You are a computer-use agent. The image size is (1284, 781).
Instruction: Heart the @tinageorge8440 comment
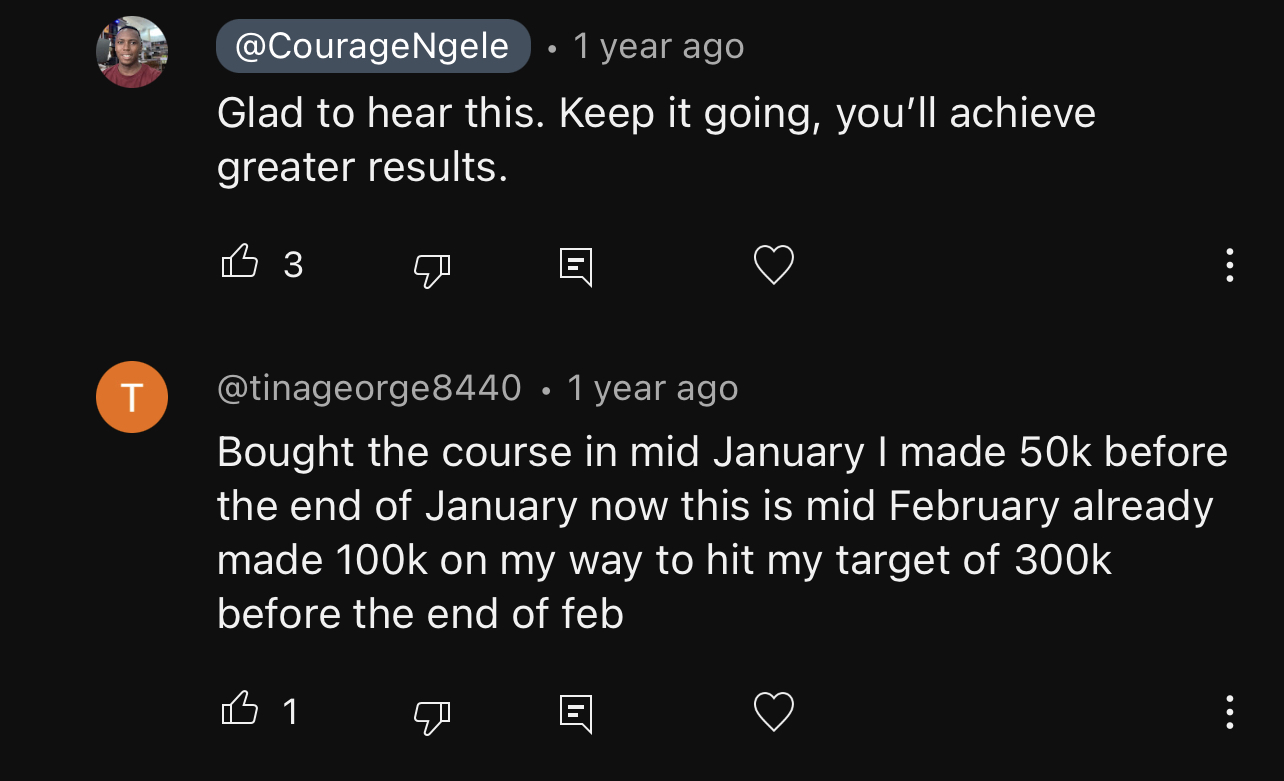click(x=773, y=712)
